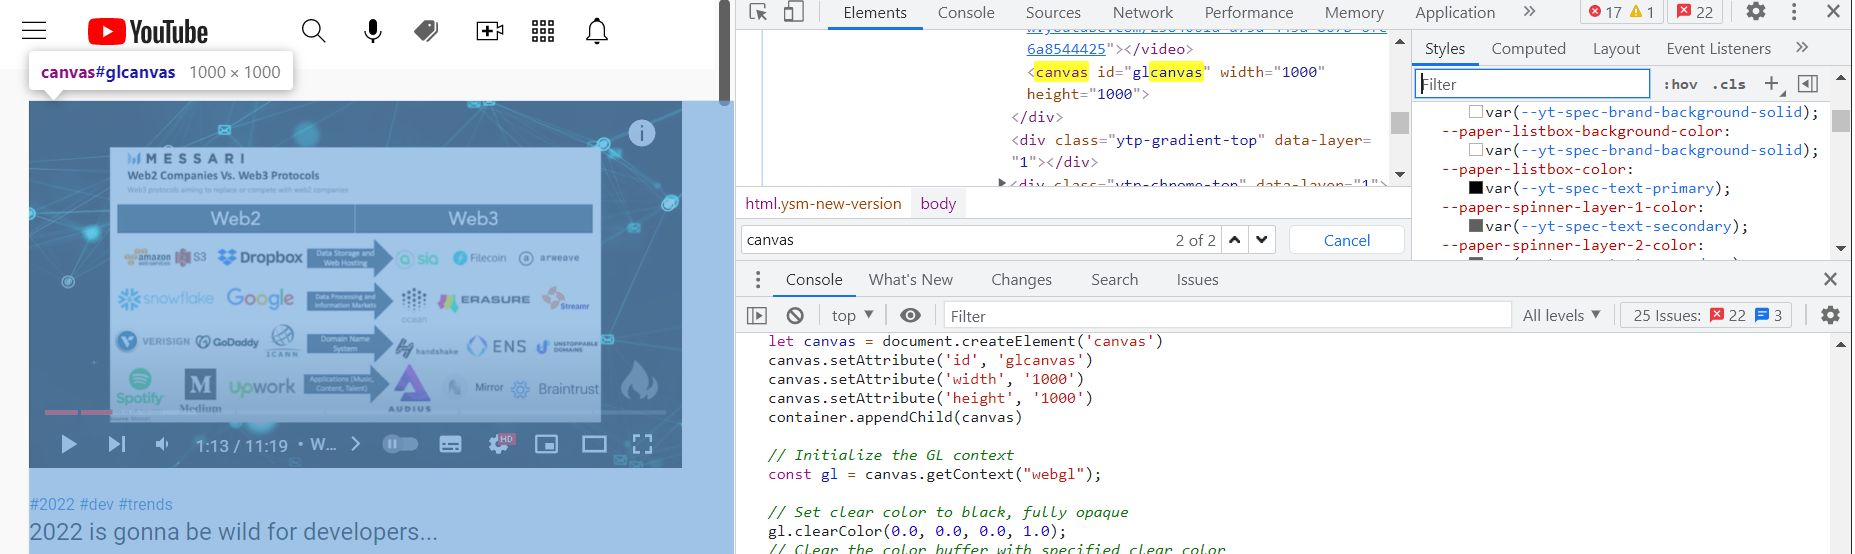Switch to the Elements tab

tap(875, 12)
